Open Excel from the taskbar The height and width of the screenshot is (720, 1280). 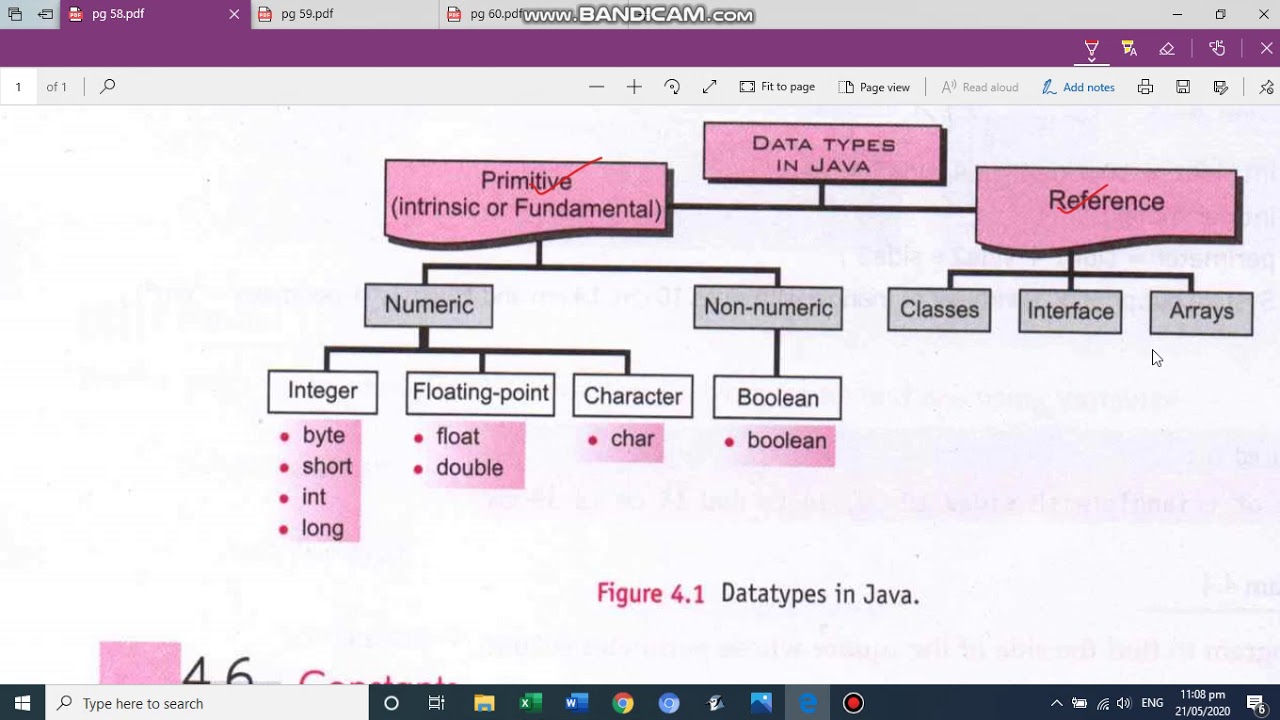pos(530,703)
